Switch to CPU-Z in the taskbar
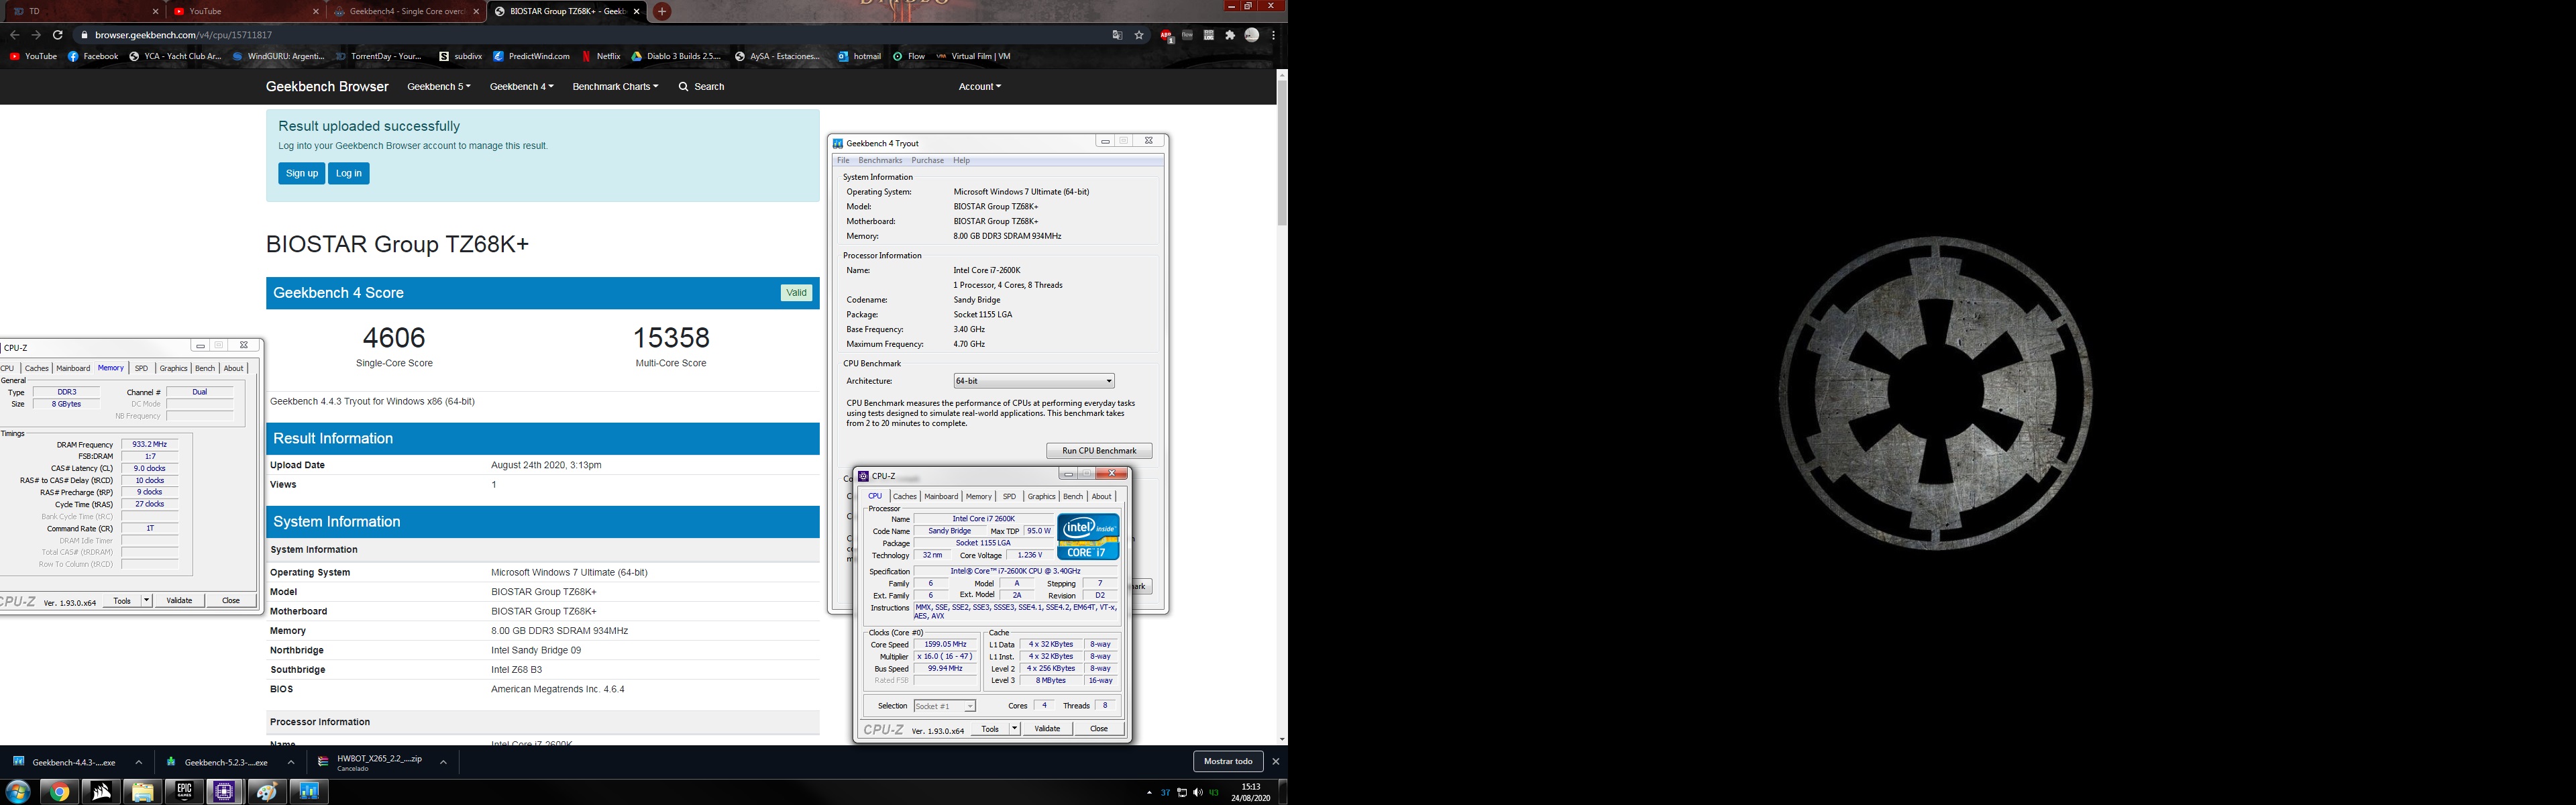 coord(224,792)
